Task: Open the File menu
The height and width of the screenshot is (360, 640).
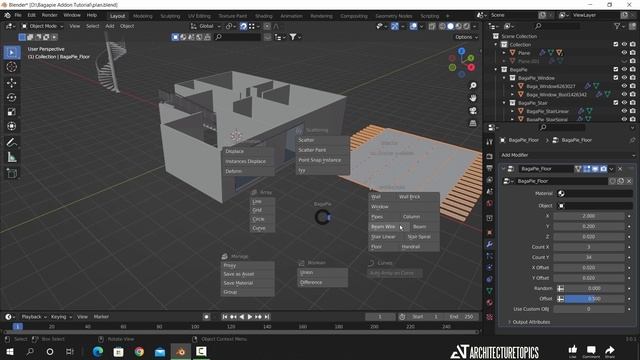Action: point(18,15)
